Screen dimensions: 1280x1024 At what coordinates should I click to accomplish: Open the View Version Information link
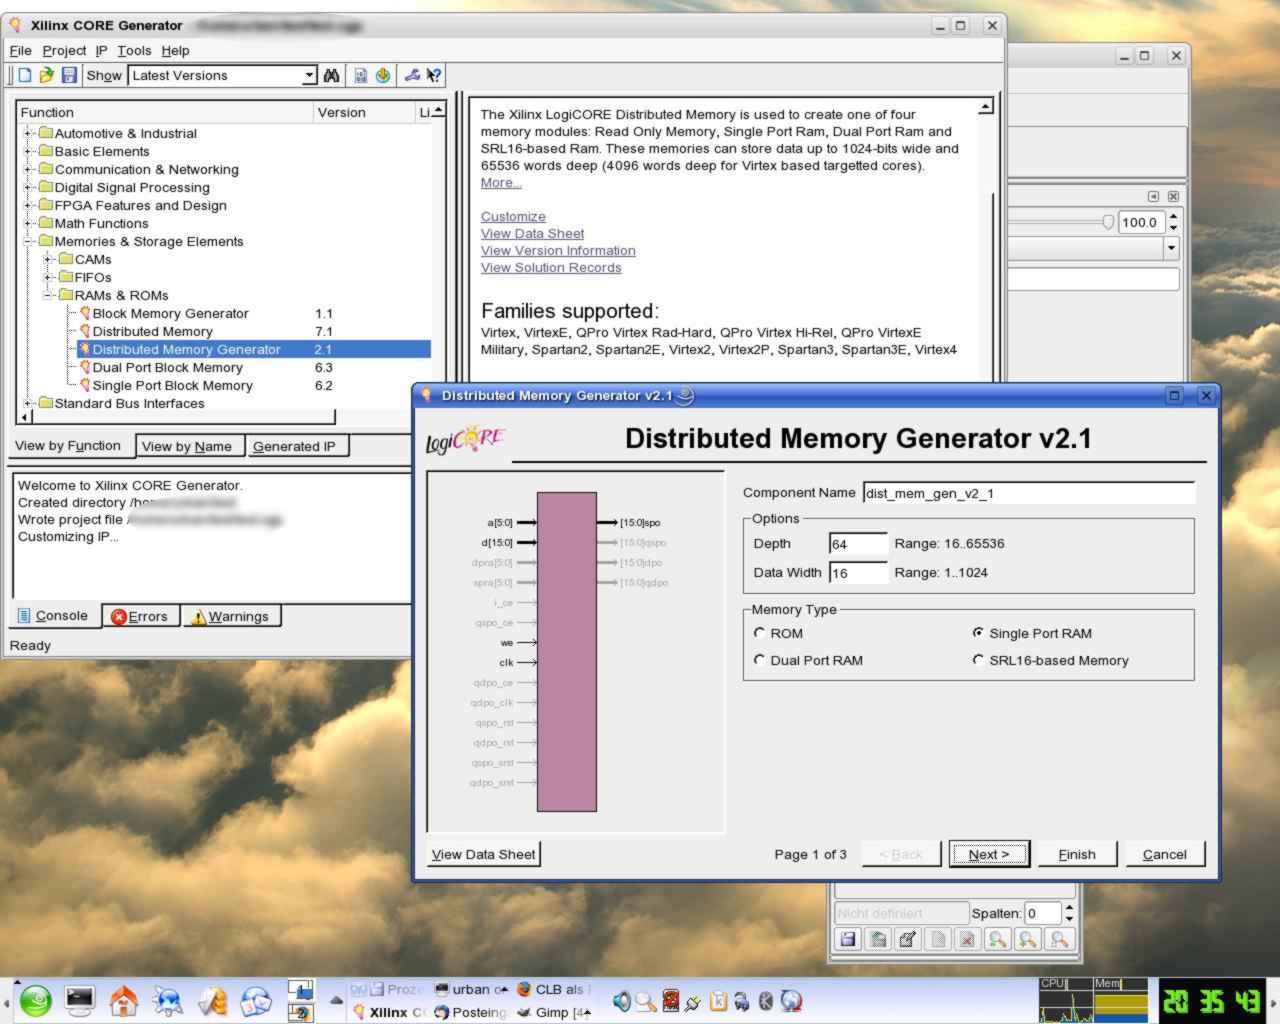[558, 250]
